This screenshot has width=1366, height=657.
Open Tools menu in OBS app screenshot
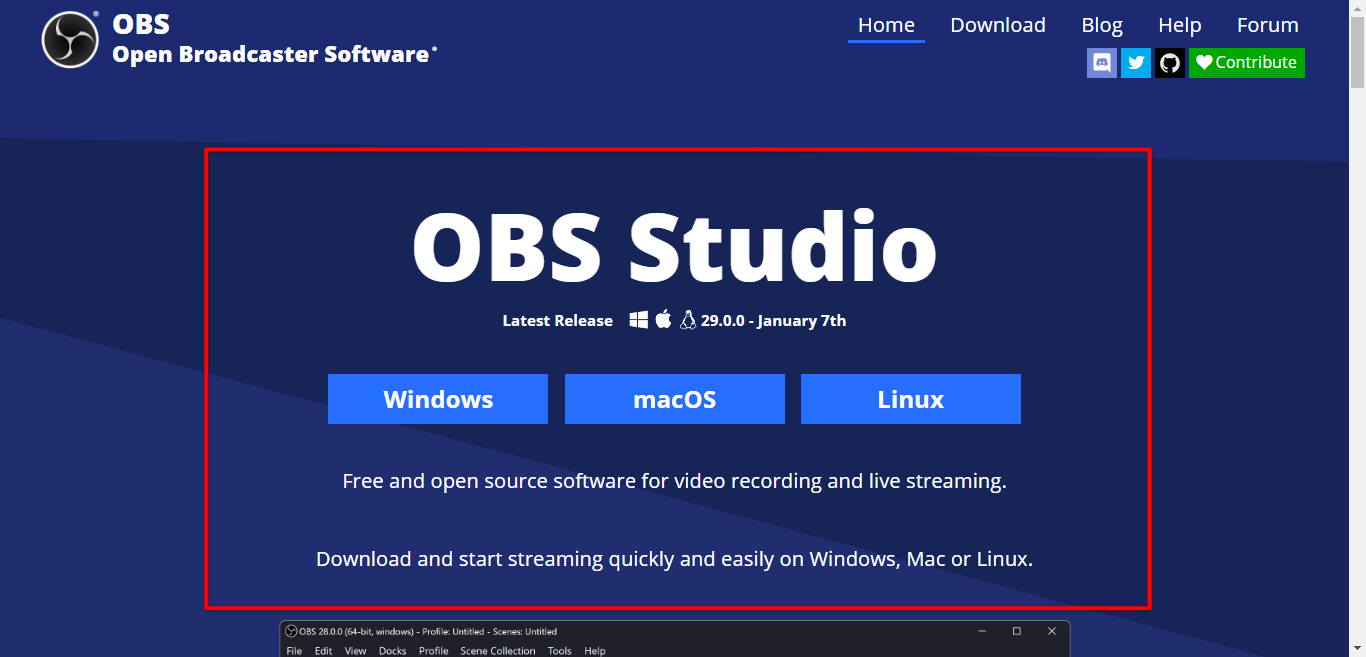(560, 651)
